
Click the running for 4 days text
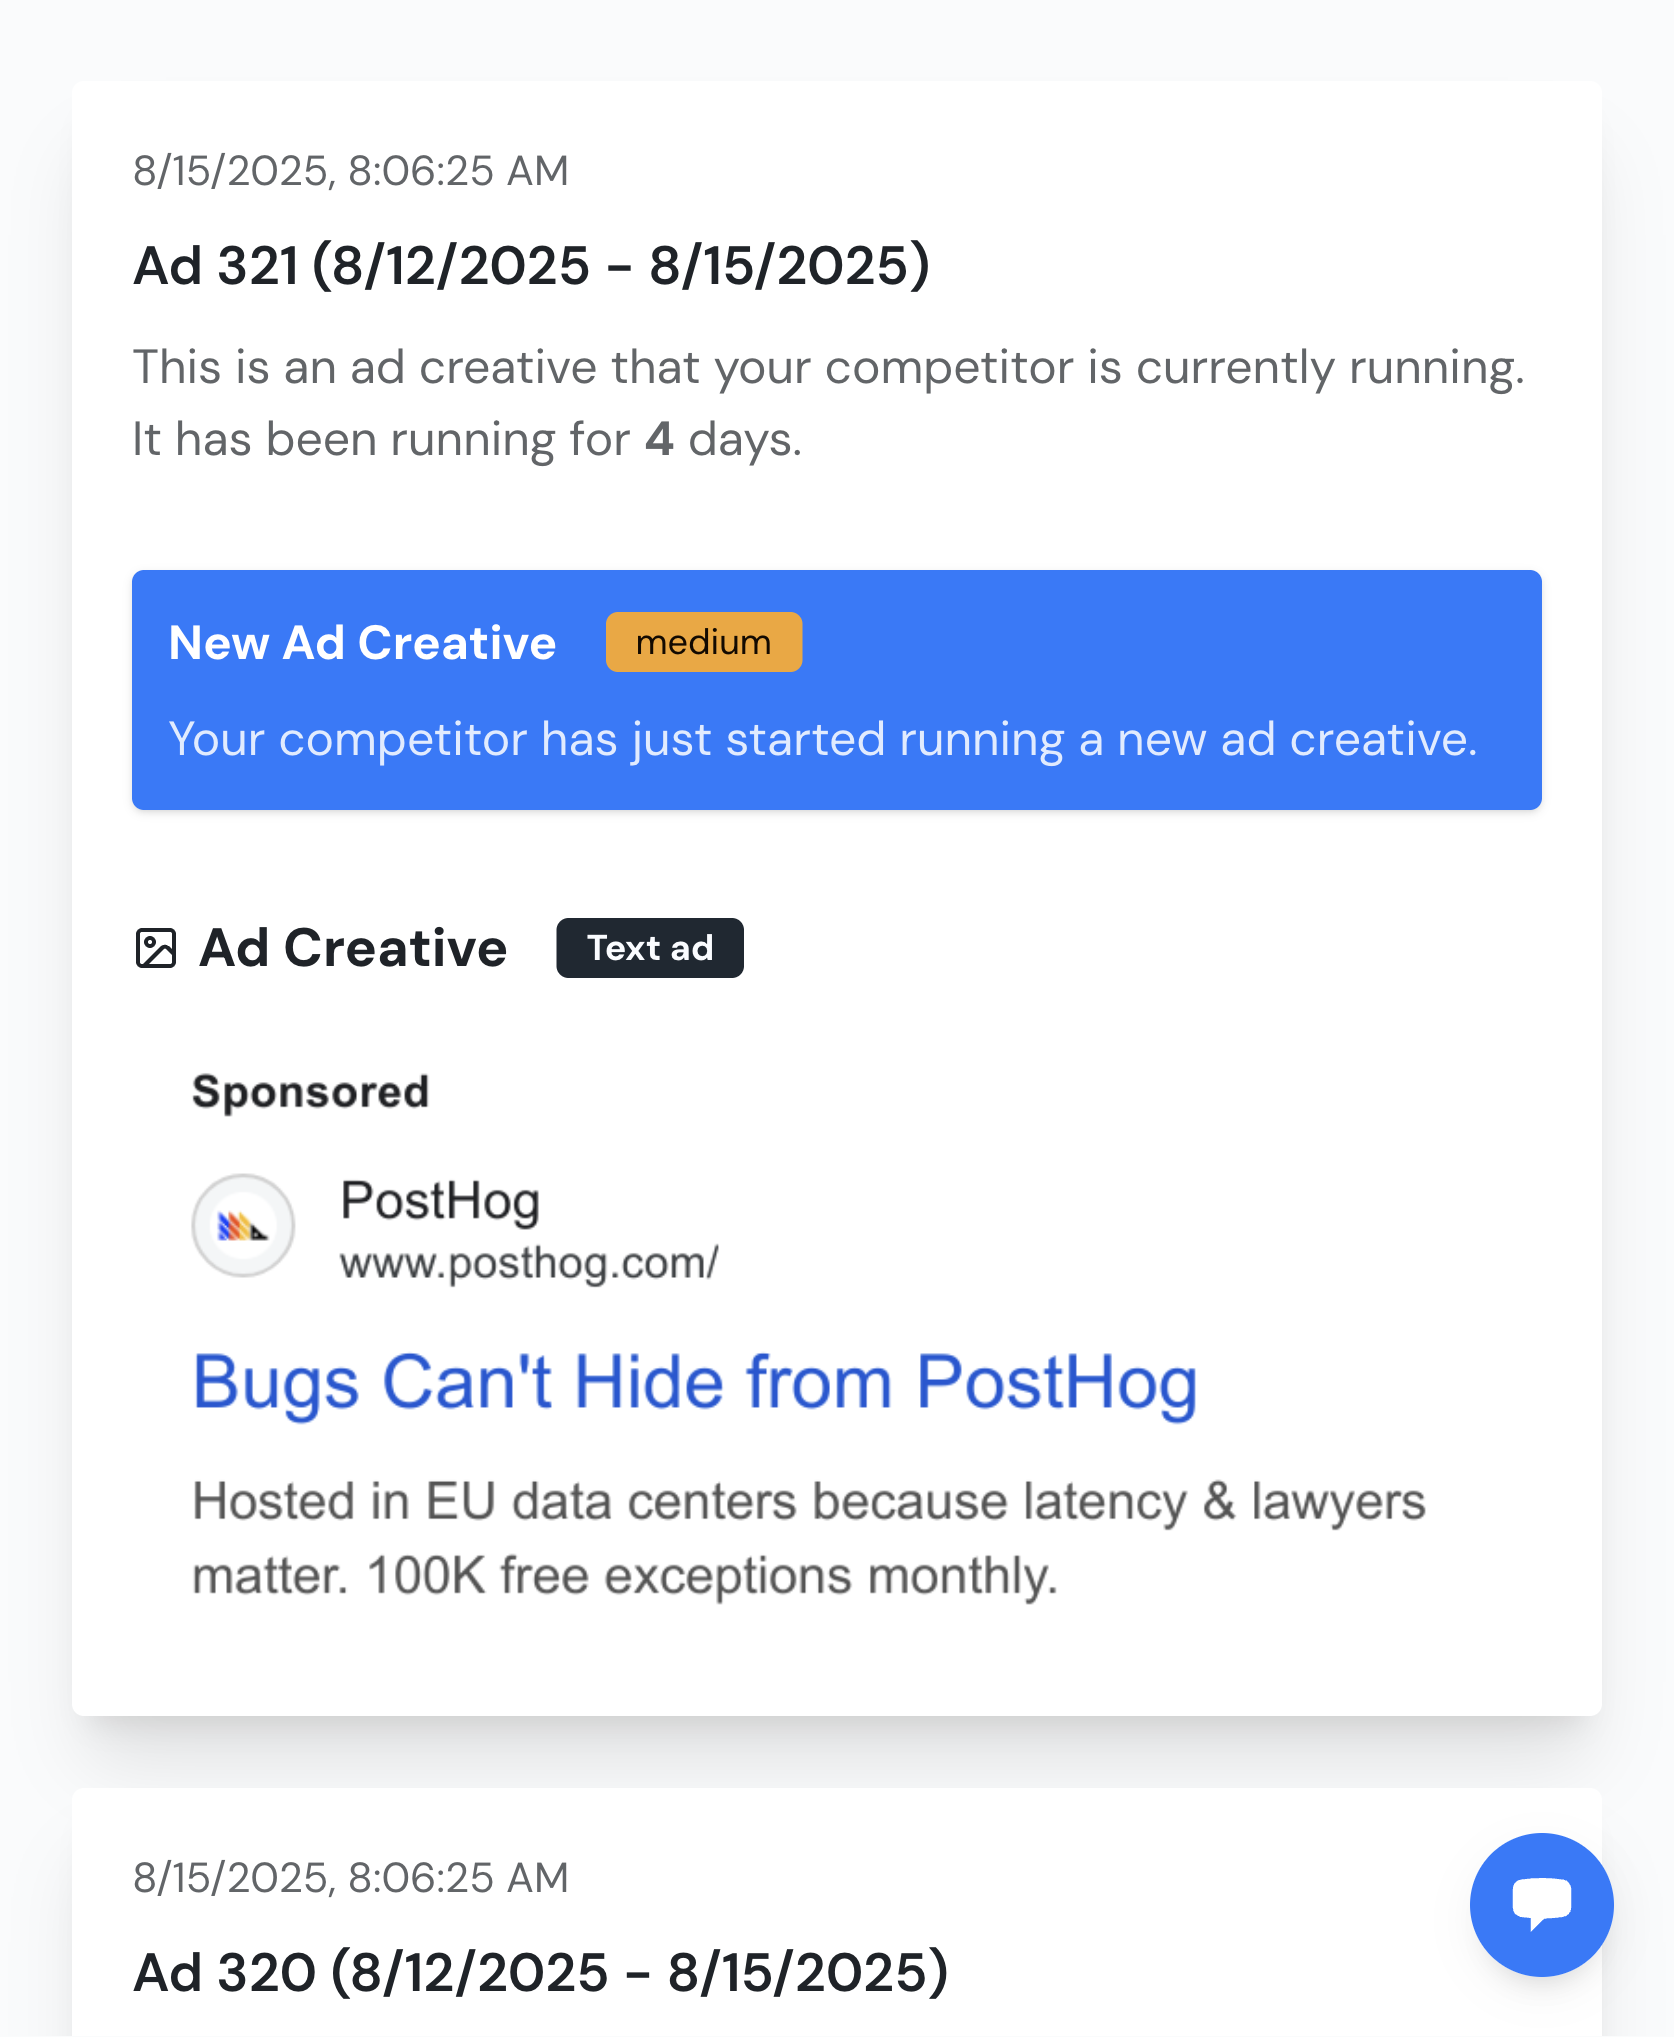tap(467, 440)
